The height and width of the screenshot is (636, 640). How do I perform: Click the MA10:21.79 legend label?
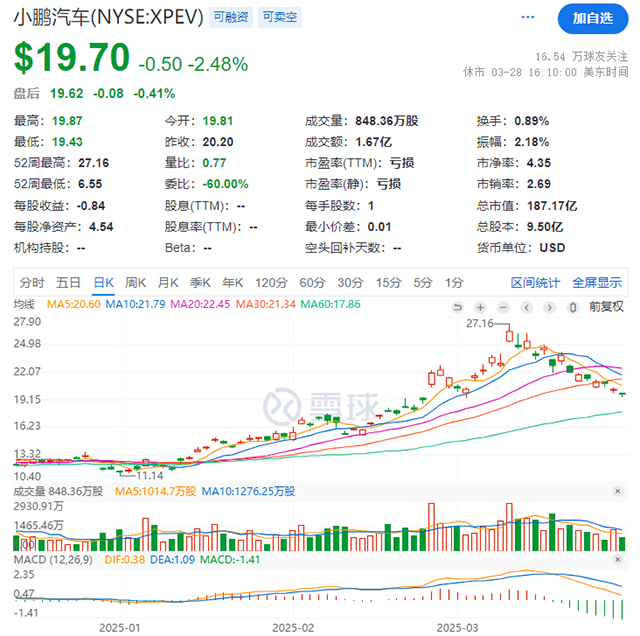click(x=136, y=304)
